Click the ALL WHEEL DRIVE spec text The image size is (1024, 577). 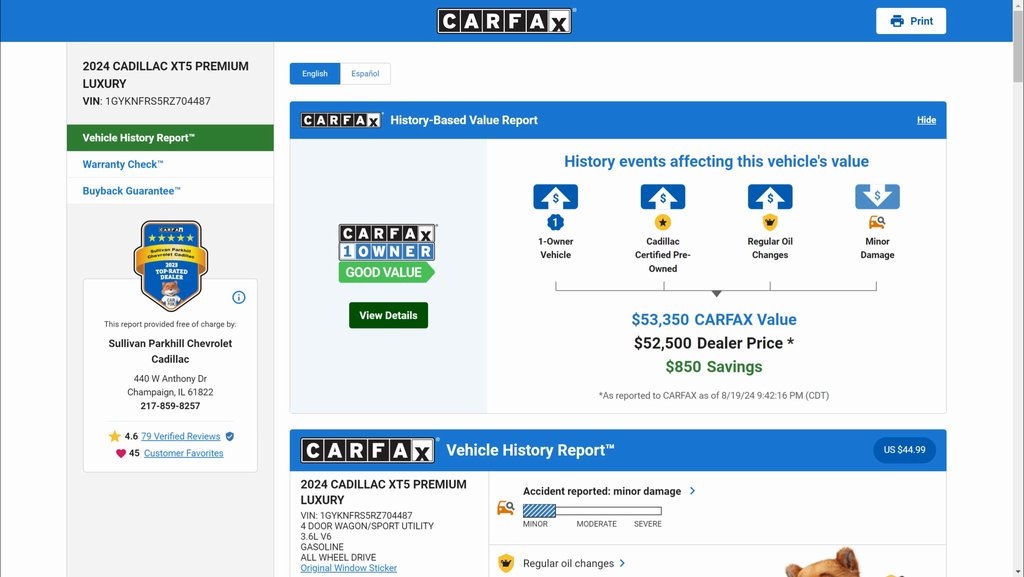click(338, 557)
